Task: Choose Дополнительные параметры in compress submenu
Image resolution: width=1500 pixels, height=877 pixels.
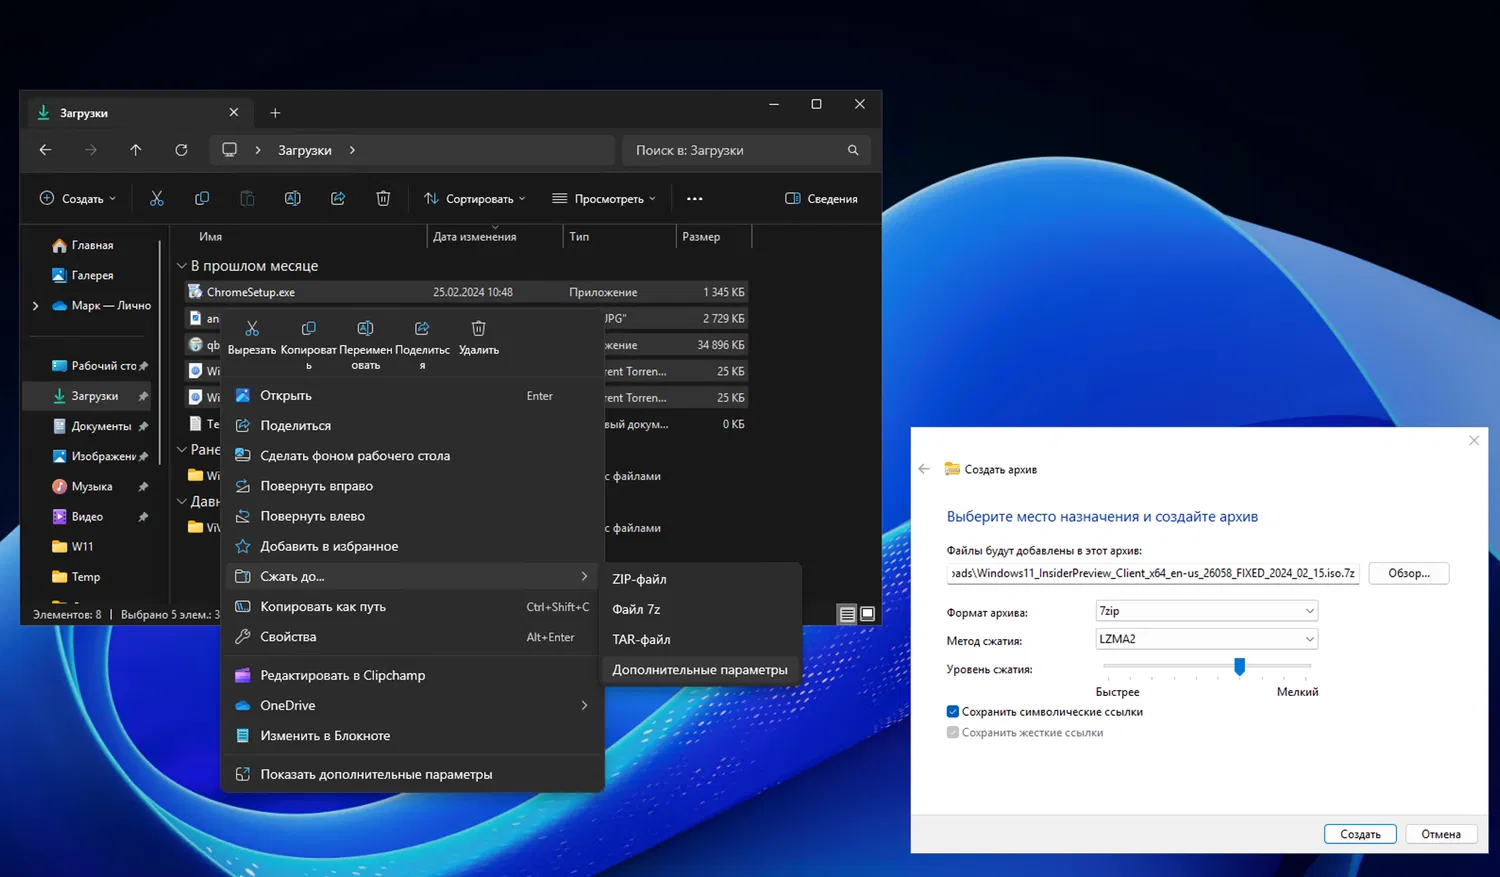Action: click(699, 670)
